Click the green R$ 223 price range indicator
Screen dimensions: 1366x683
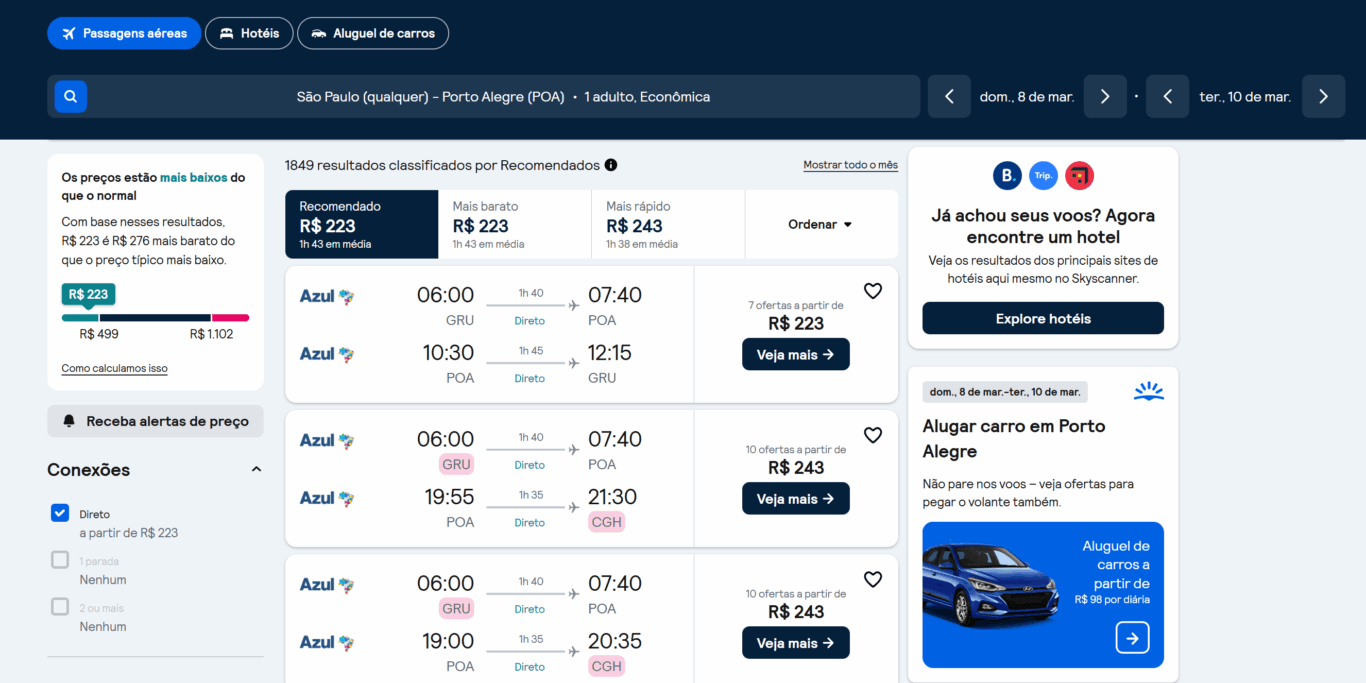tap(87, 294)
